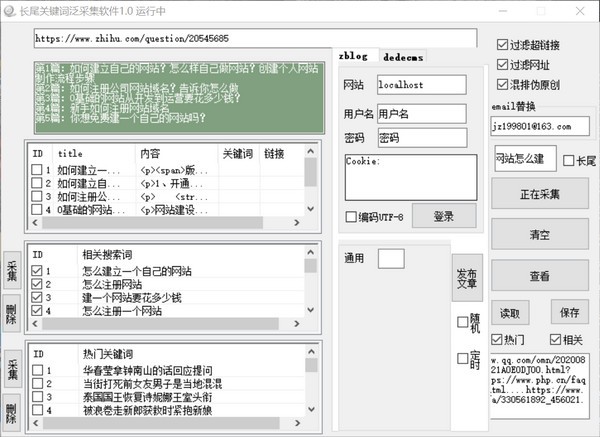The height and width of the screenshot is (437, 600).
Task: Uncheck the 过滤超链接 option
Action: 503,45
